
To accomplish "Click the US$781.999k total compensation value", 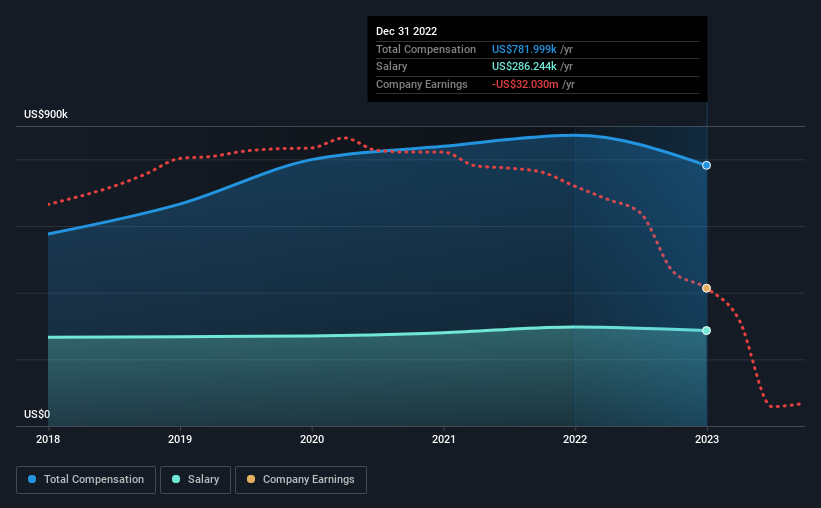I will (x=524, y=49).
